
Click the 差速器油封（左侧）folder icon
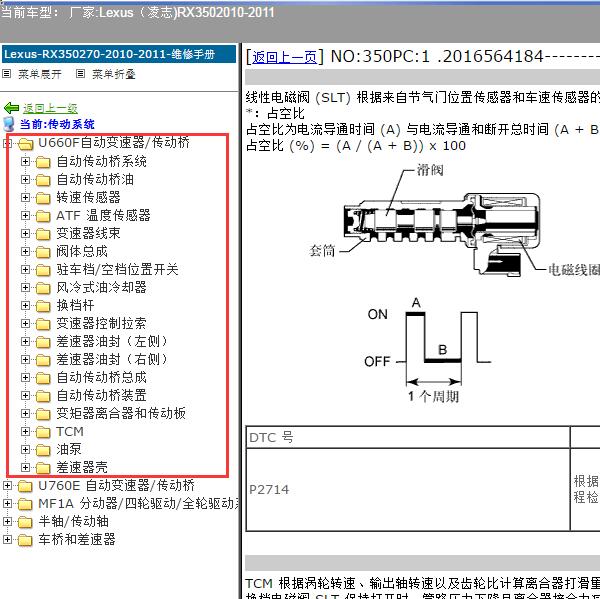coord(43,342)
